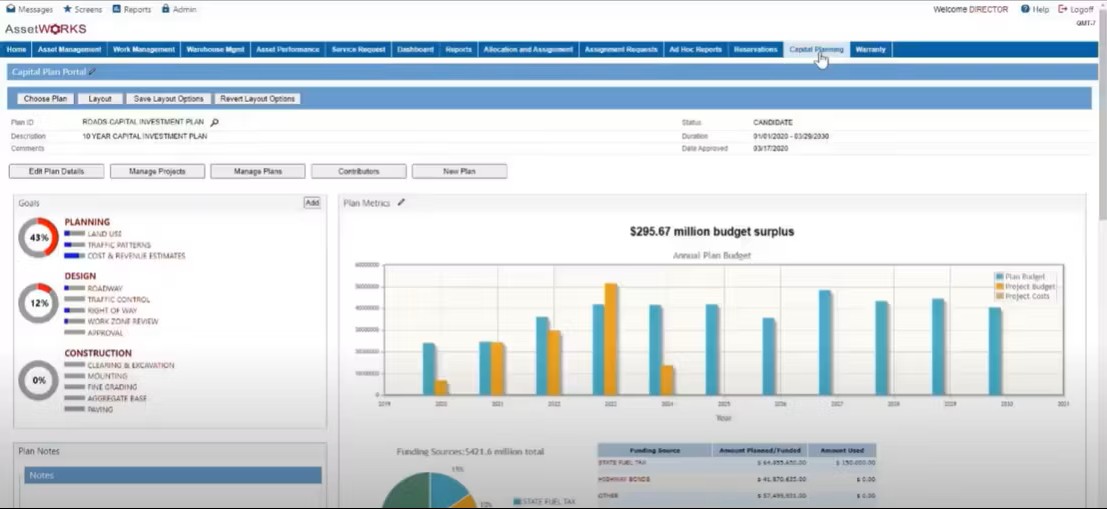Click Project Costs legend swatch
Screen dimensions: 1107x509
[x=1000, y=297]
